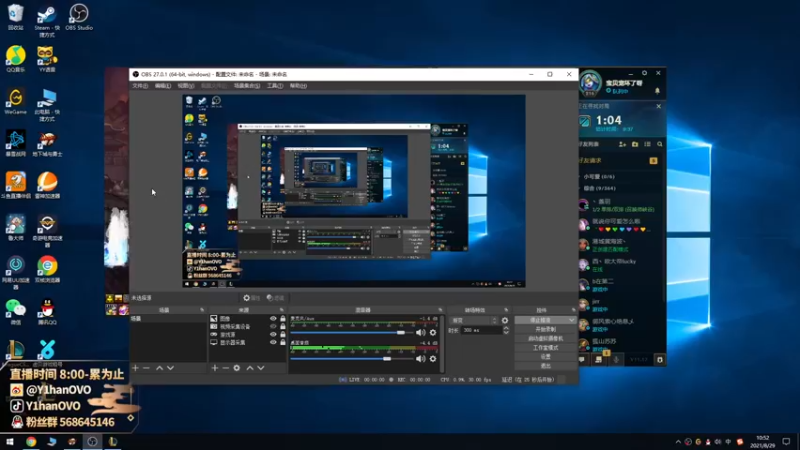Open source Filters button in OBS toolbar

[276, 298]
